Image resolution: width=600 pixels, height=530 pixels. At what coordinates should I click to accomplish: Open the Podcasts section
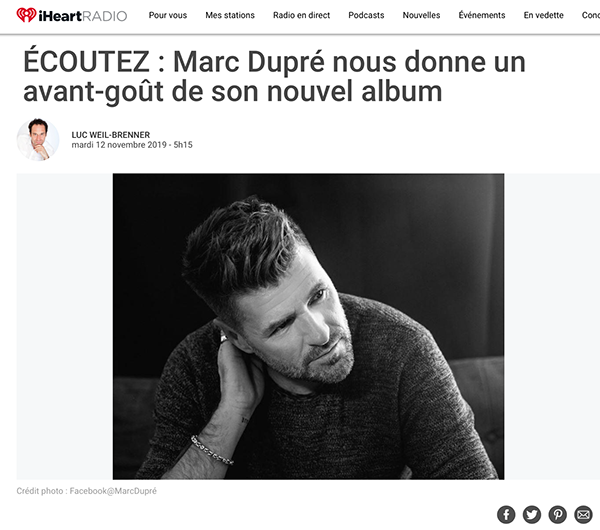[366, 15]
